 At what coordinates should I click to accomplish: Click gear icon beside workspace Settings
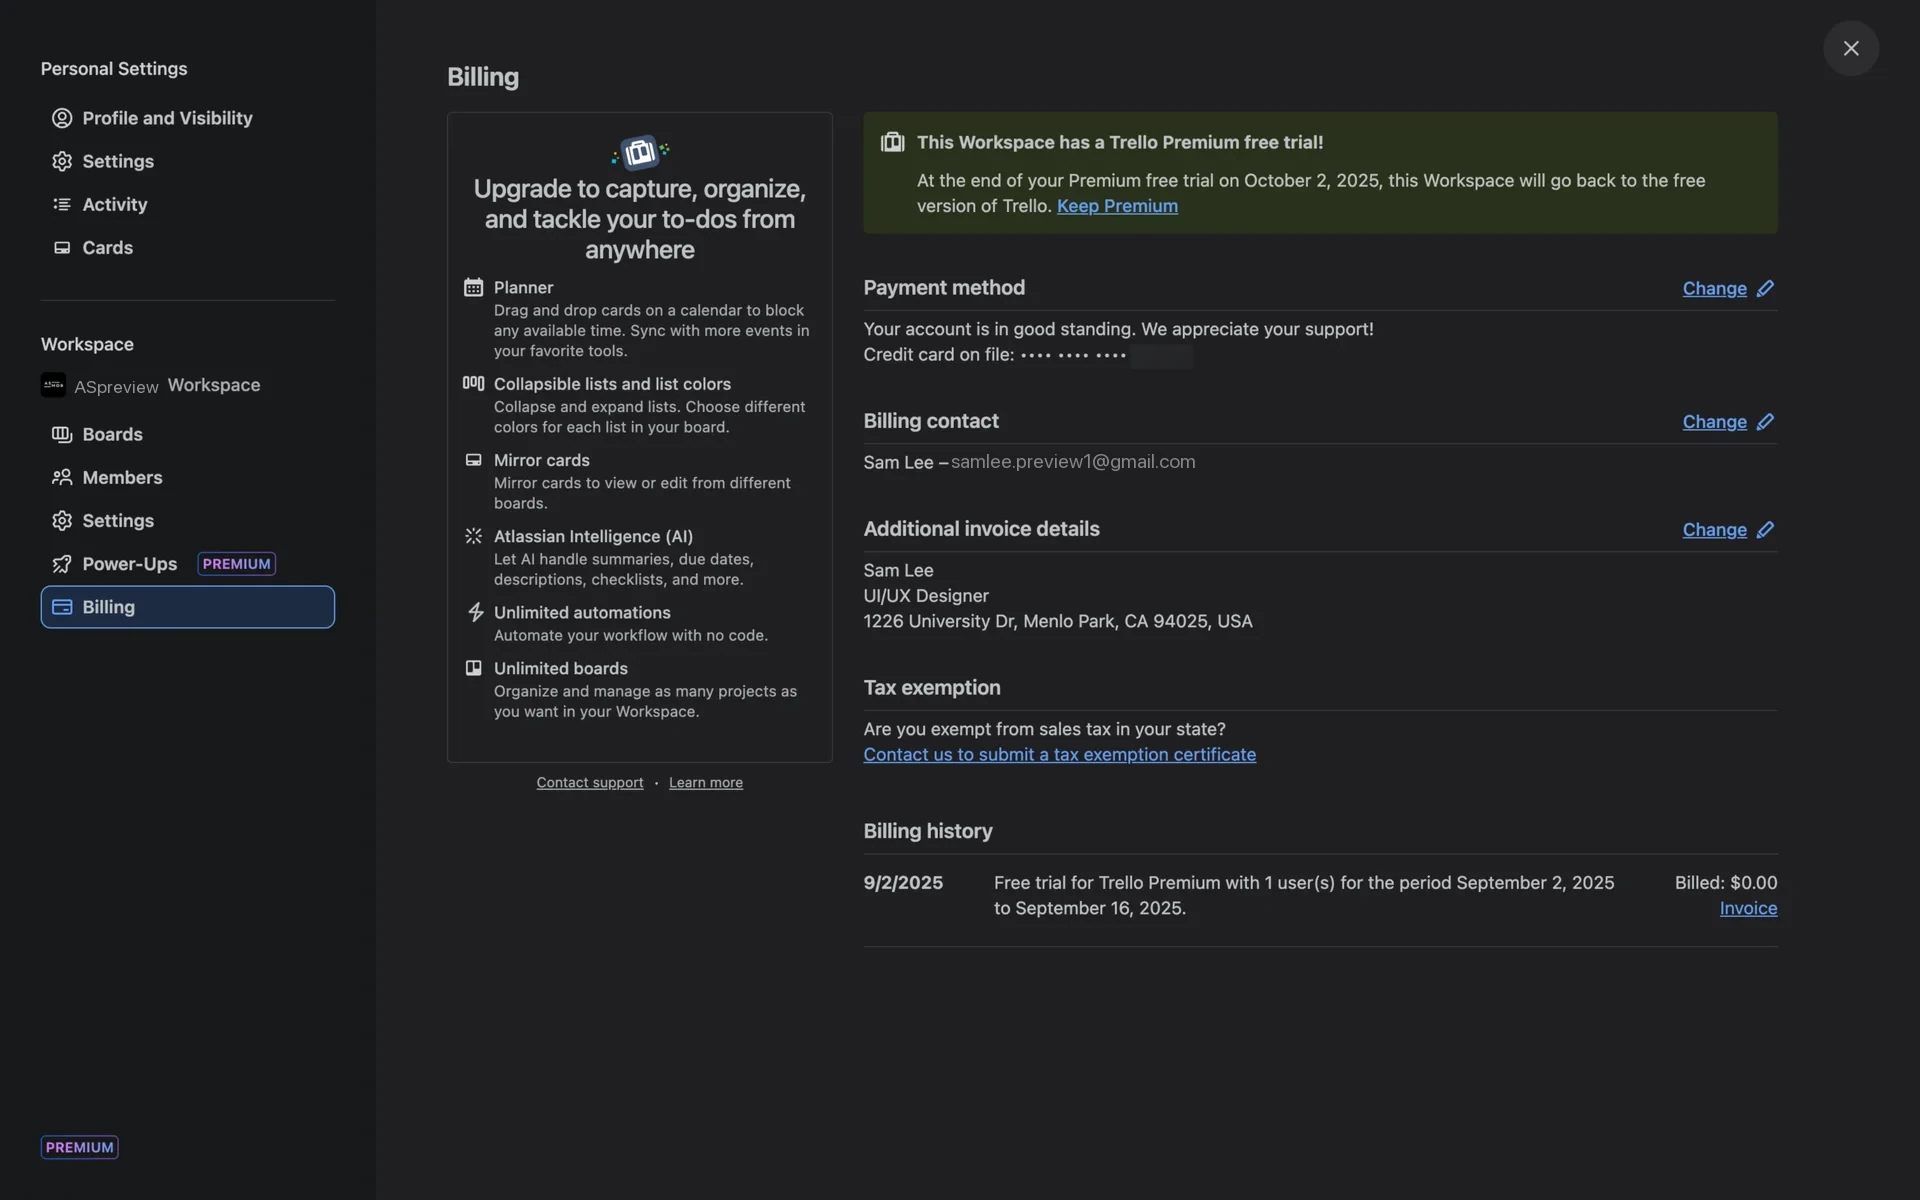coord(62,520)
